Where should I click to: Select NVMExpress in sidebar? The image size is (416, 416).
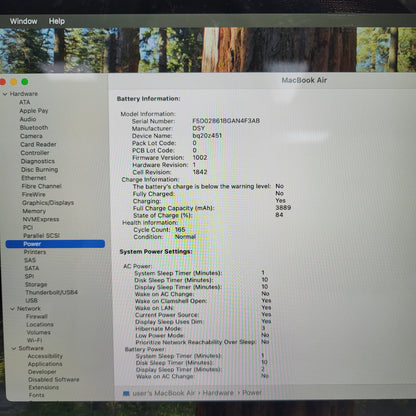[41, 219]
